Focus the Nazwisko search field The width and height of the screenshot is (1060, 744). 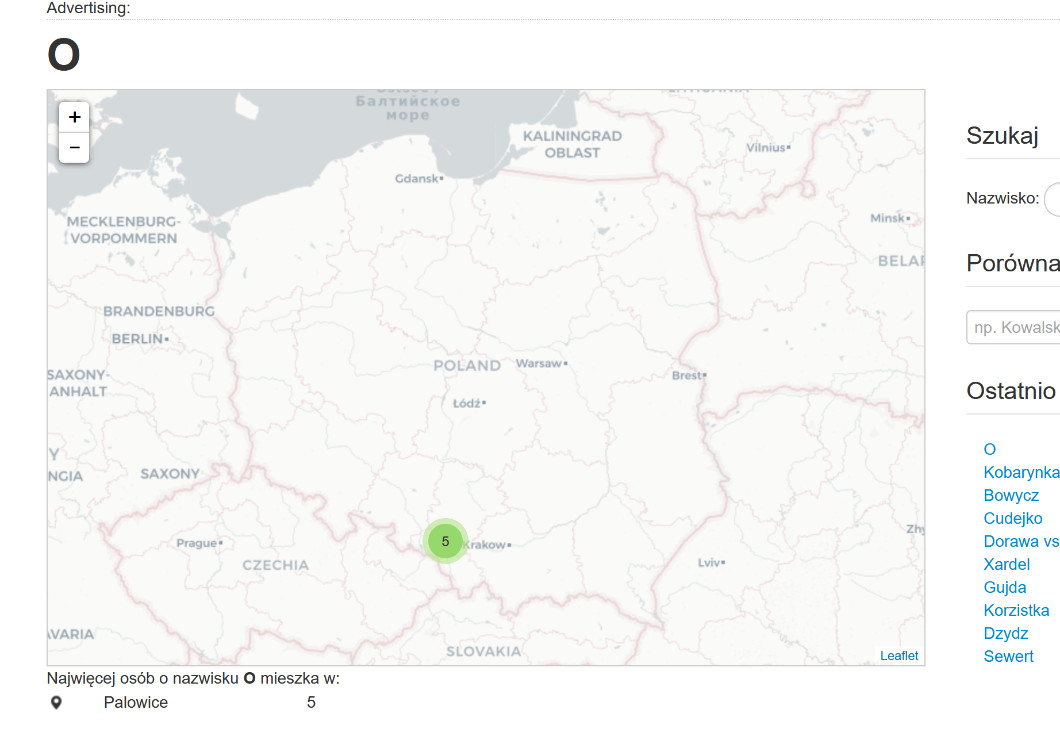point(1051,199)
